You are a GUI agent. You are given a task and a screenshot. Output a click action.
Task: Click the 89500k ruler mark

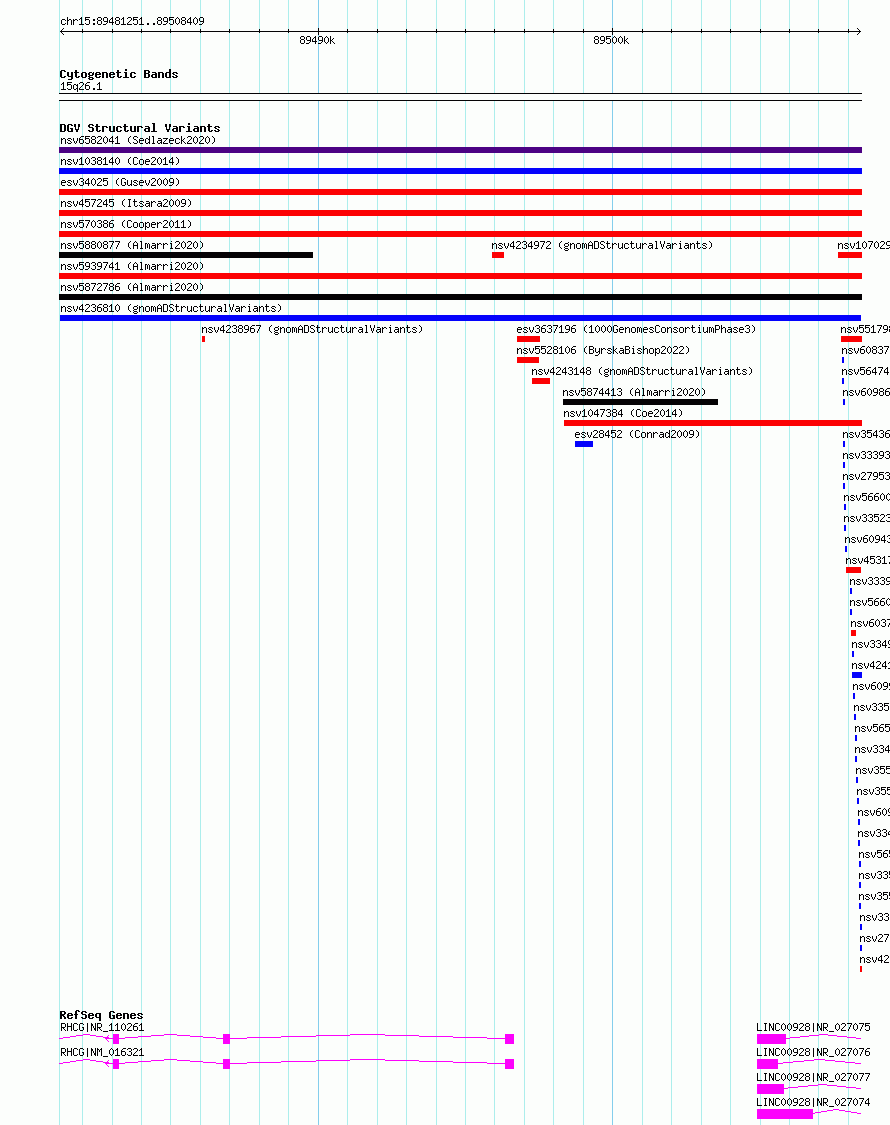click(612, 41)
